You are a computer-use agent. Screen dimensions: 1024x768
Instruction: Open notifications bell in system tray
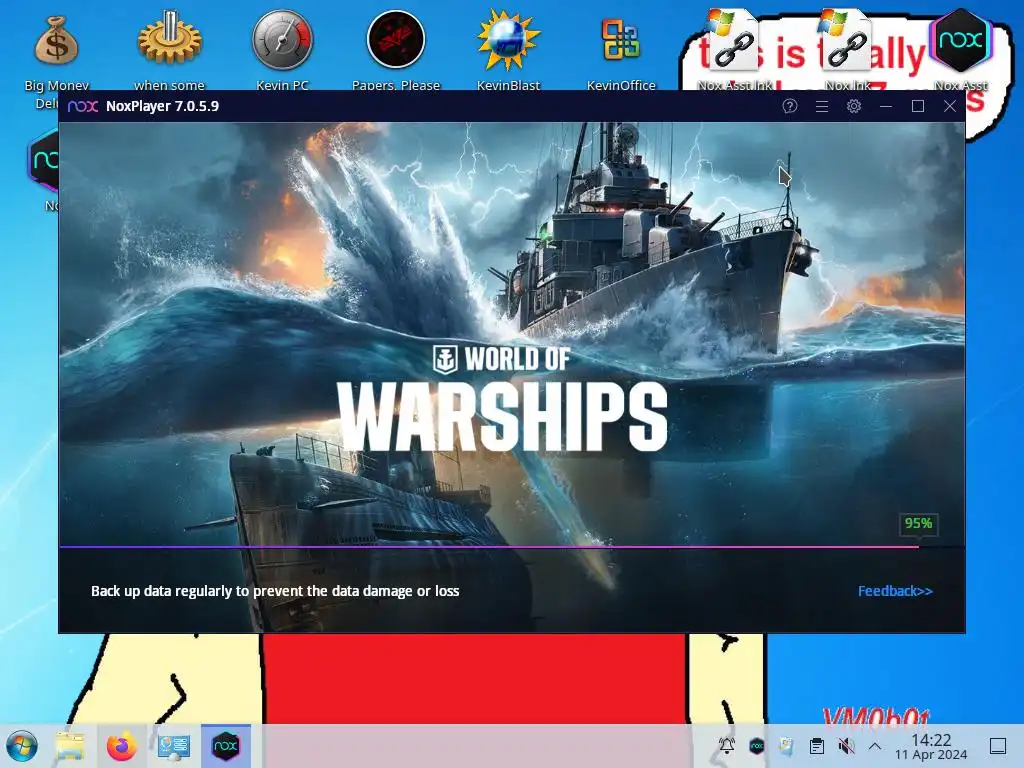pyautogui.click(x=726, y=746)
